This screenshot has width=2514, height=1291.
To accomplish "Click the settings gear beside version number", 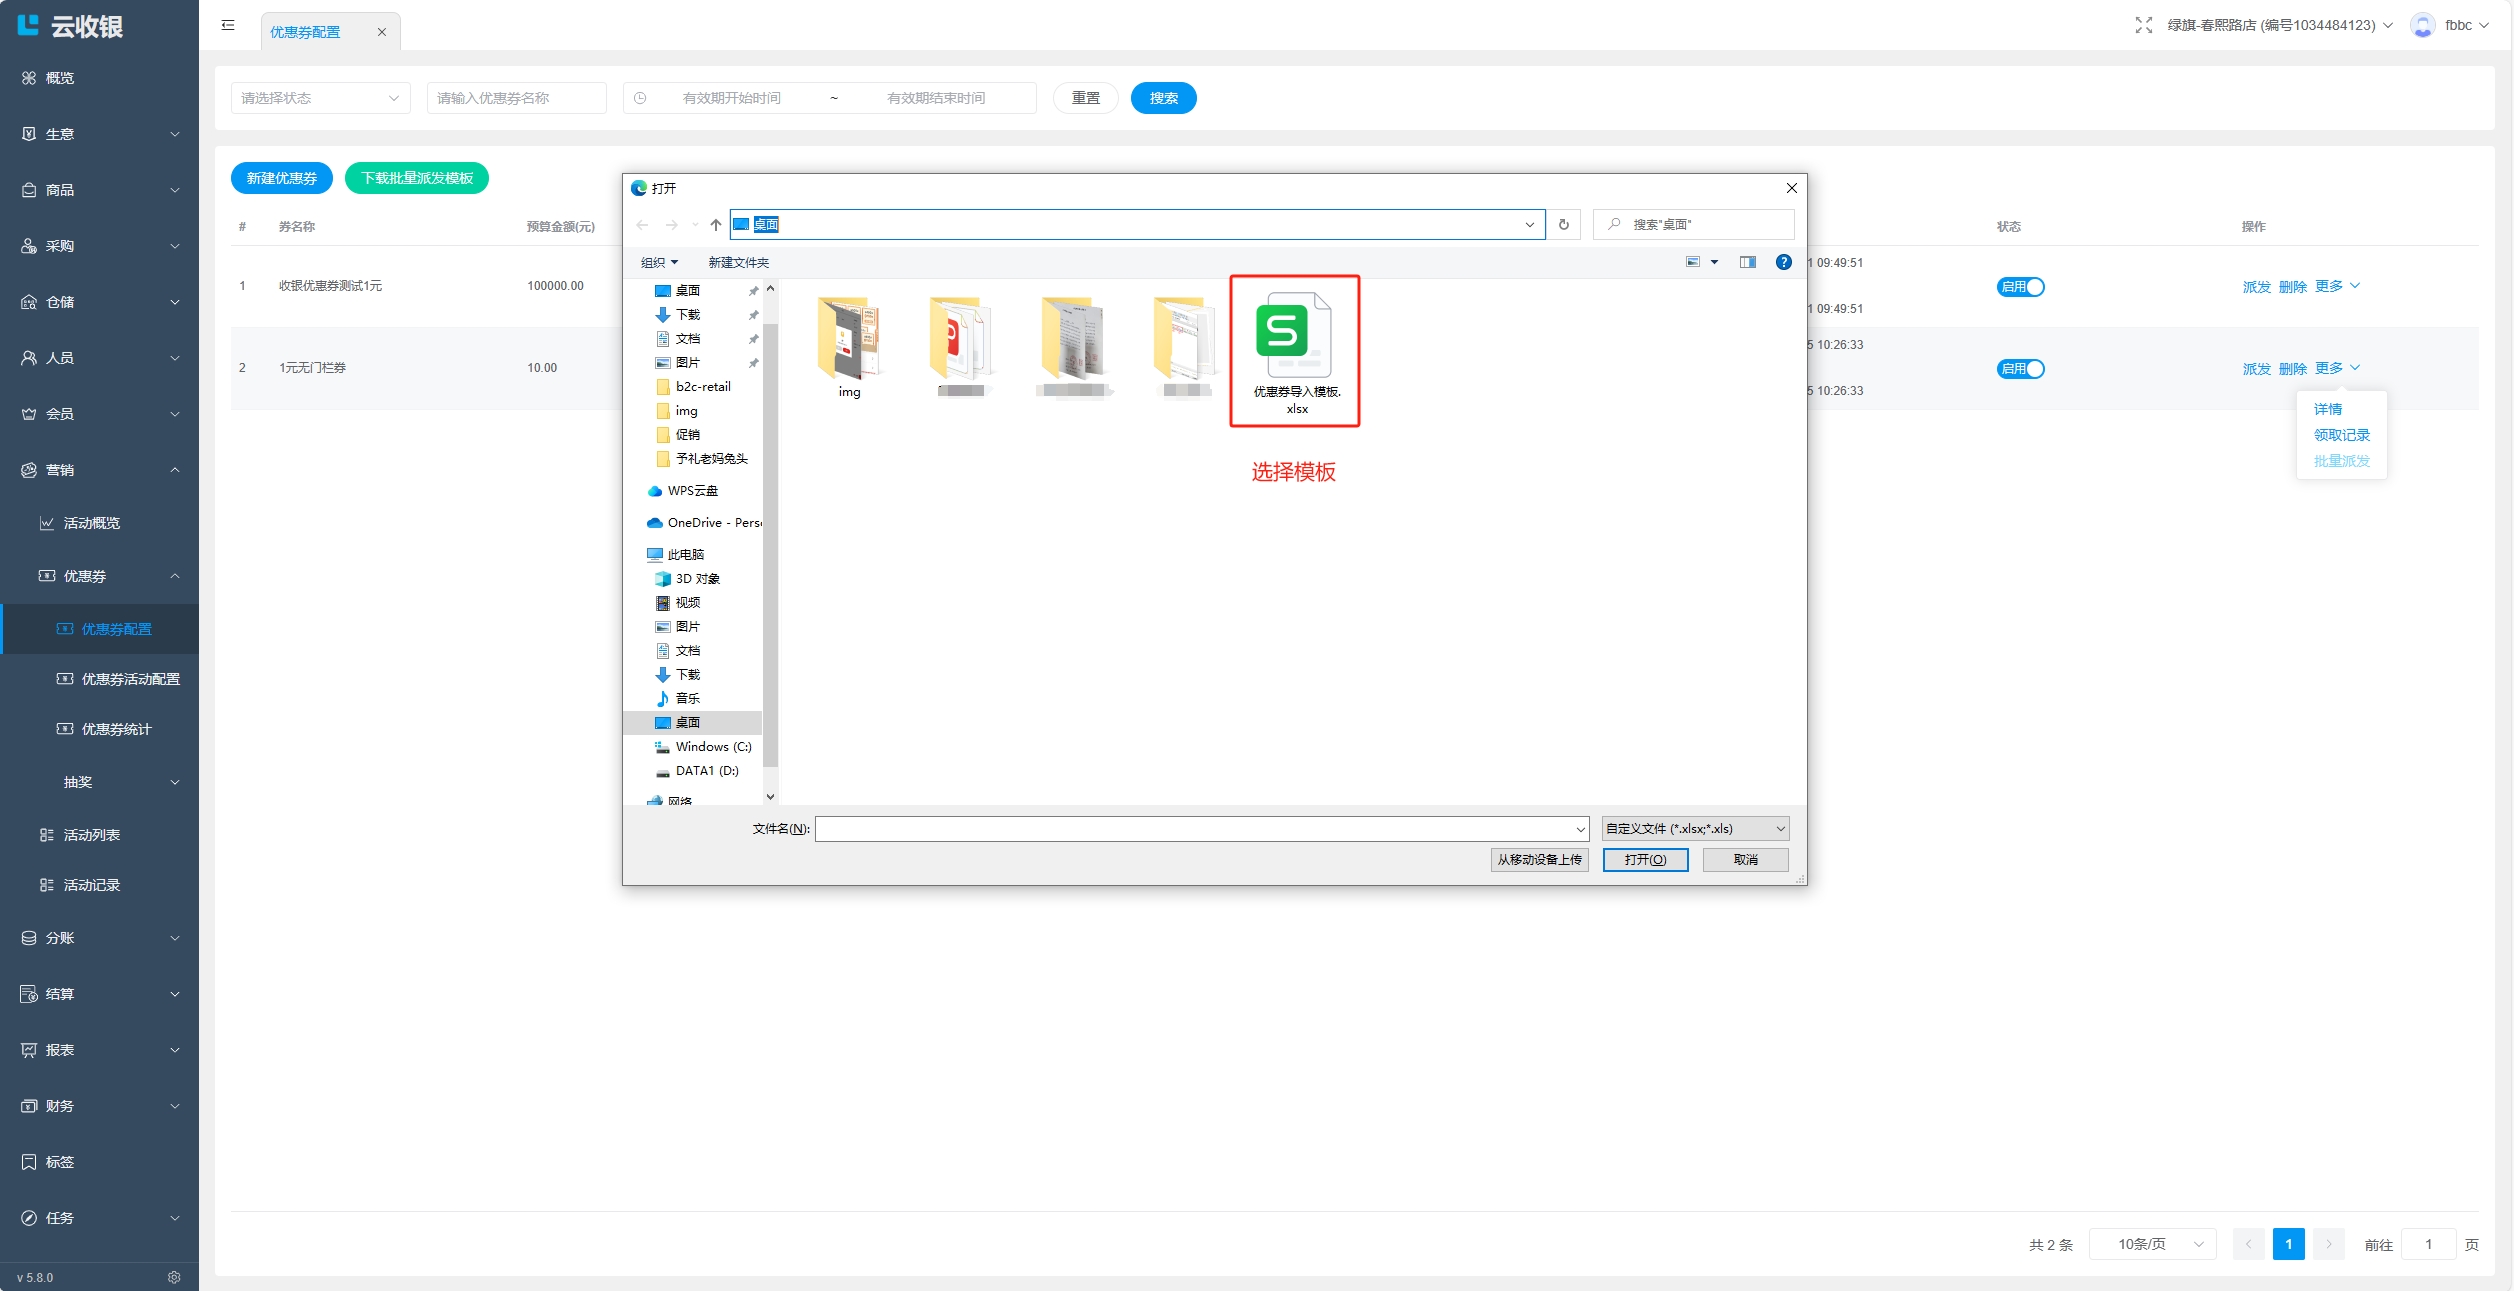I will pyautogui.click(x=174, y=1277).
